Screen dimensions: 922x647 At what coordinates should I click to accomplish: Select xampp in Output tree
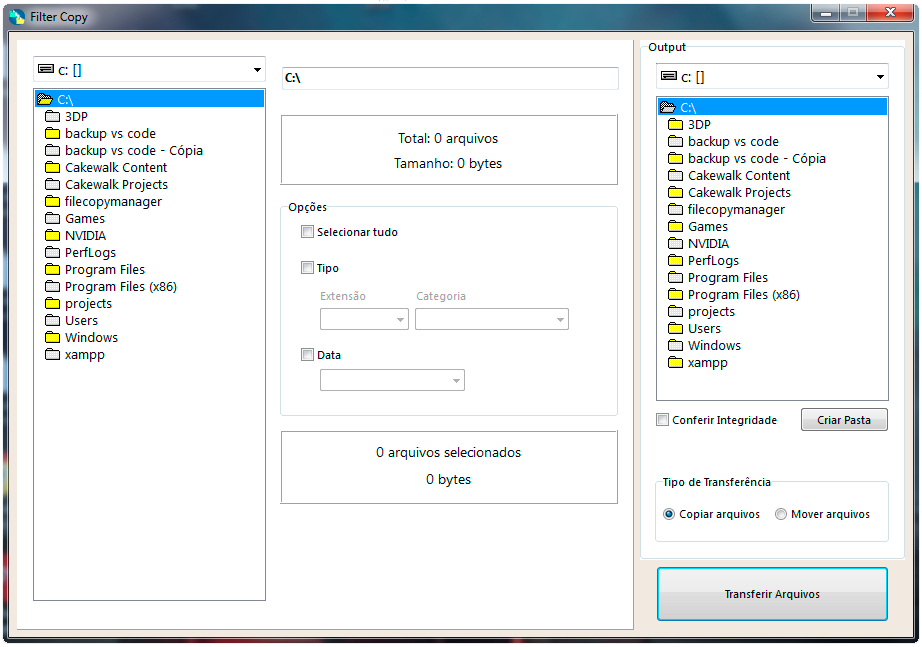[707, 362]
